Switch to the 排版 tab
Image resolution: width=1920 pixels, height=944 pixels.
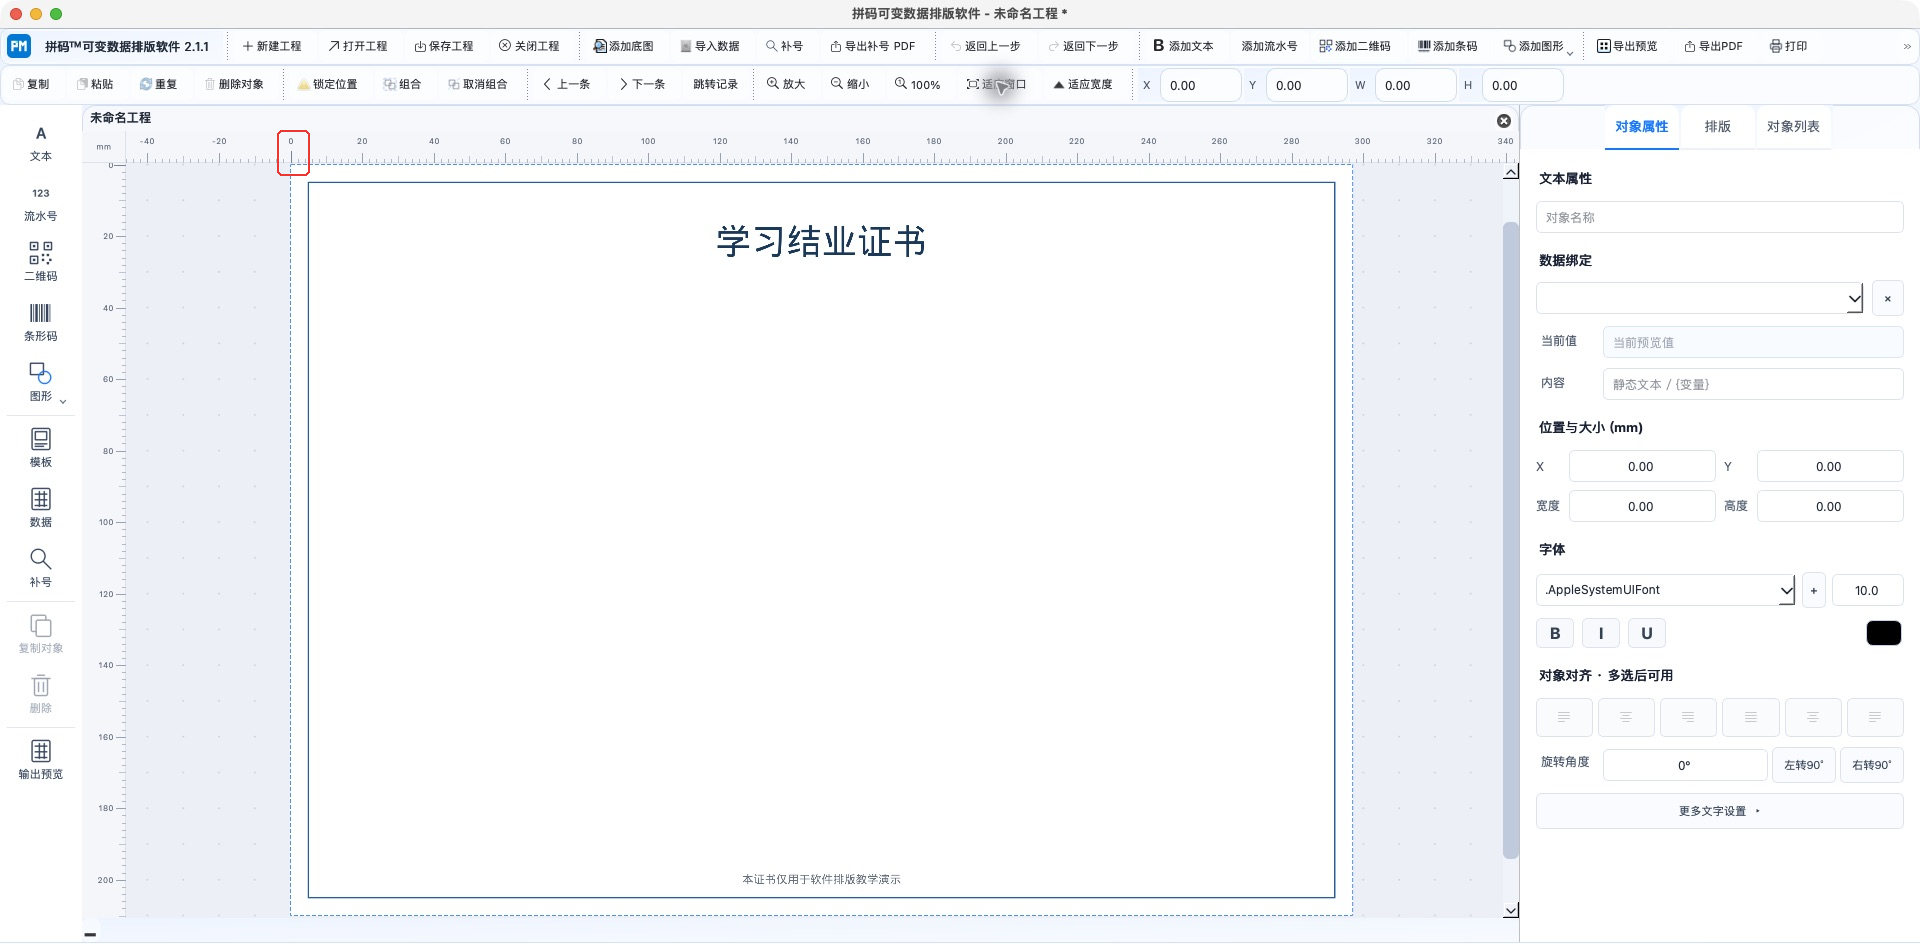pos(1718,127)
